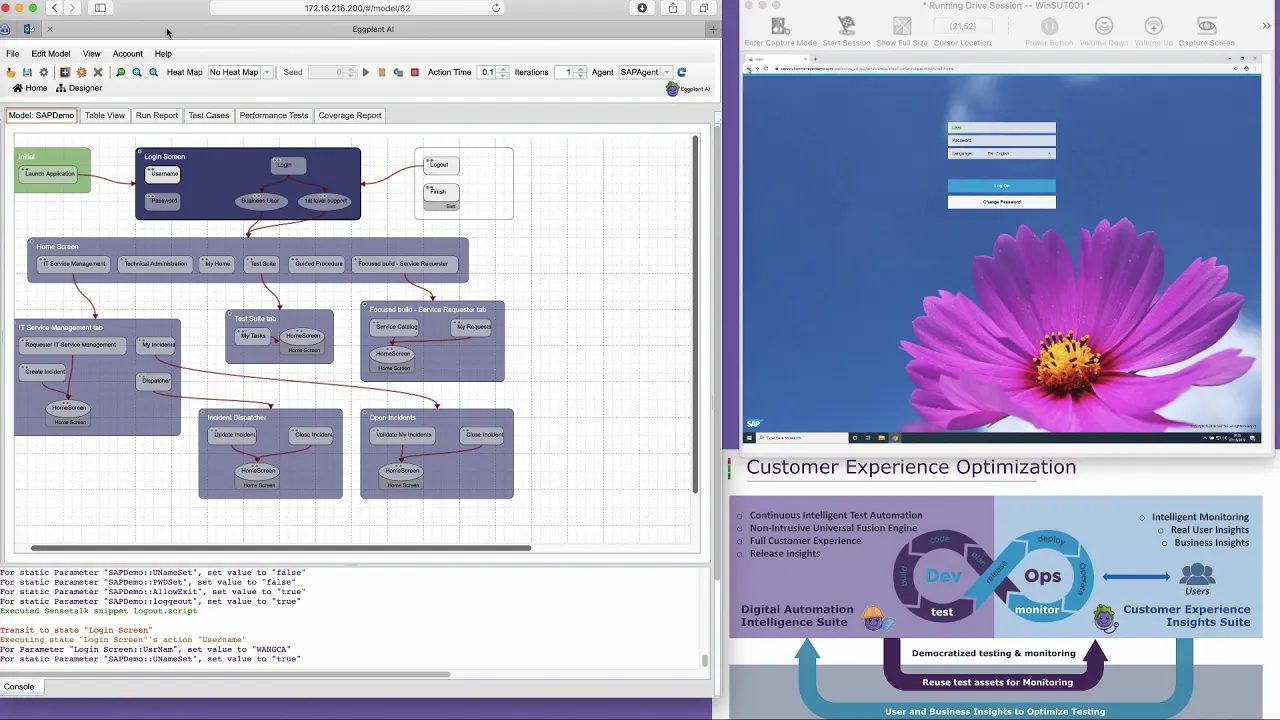Open the Language dropdown on SAP login
The height and width of the screenshot is (720, 1280).
pyautogui.click(x=1001, y=153)
